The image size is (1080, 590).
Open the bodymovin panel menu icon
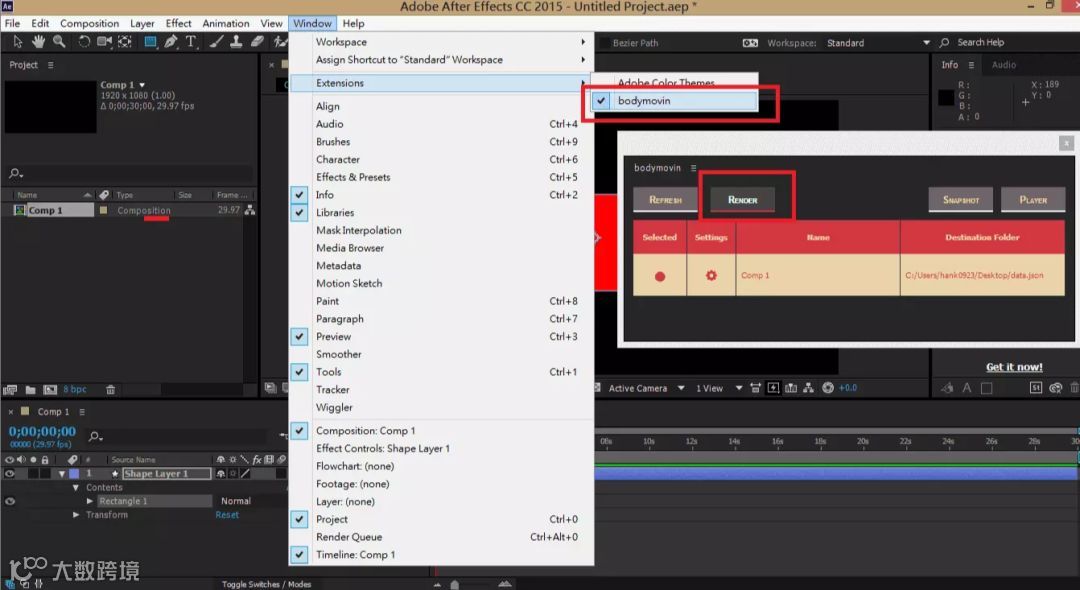[693, 168]
